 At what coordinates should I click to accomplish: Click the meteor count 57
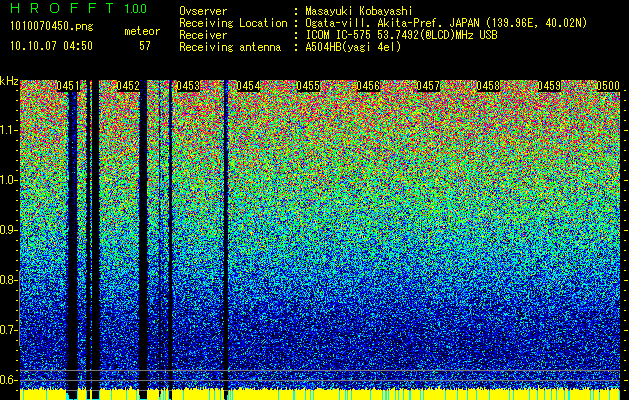click(x=145, y=46)
